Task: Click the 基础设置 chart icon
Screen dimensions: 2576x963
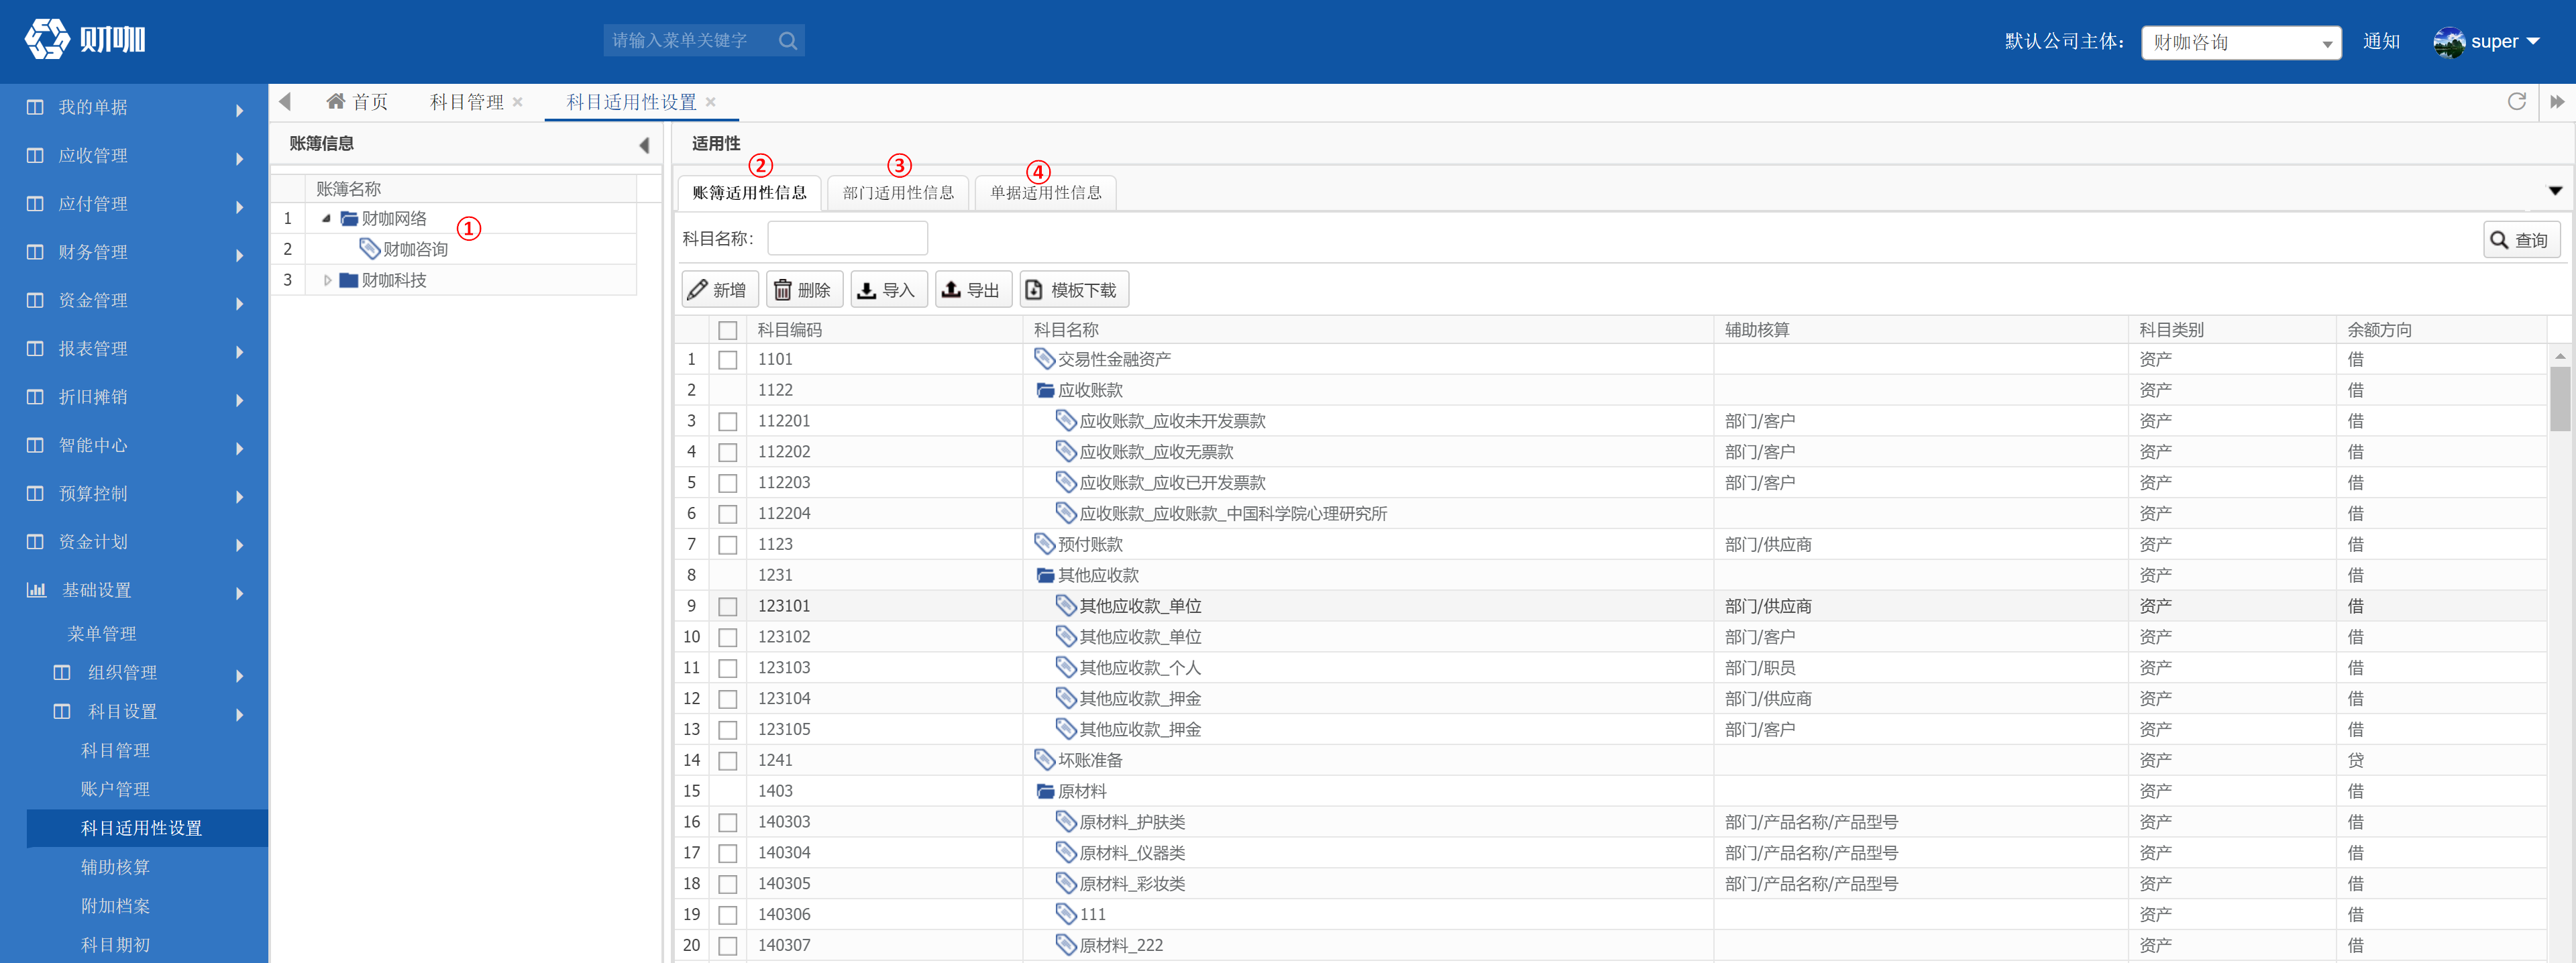Action: click(36, 590)
